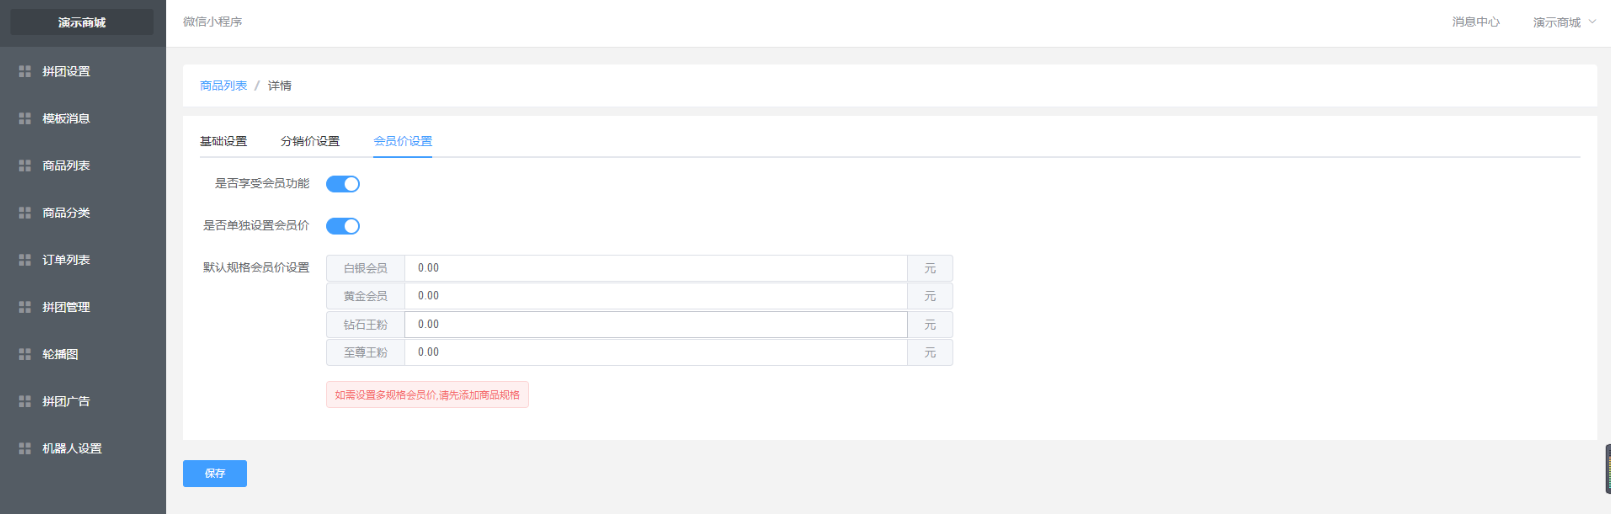The image size is (1611, 514).
Task: Toggle the 是否享受会员功能 switch
Action: point(343,184)
